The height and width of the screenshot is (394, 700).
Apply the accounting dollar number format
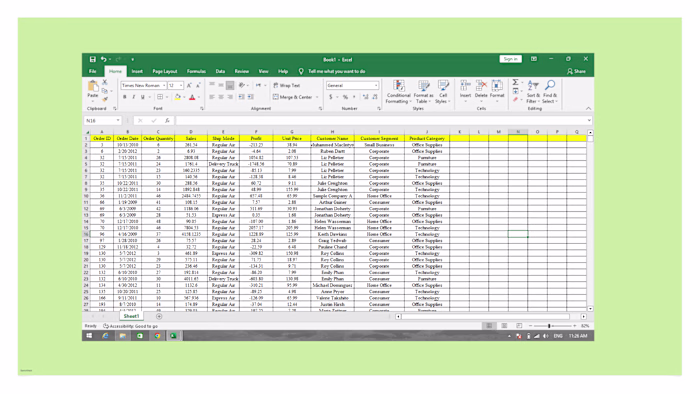point(331,97)
